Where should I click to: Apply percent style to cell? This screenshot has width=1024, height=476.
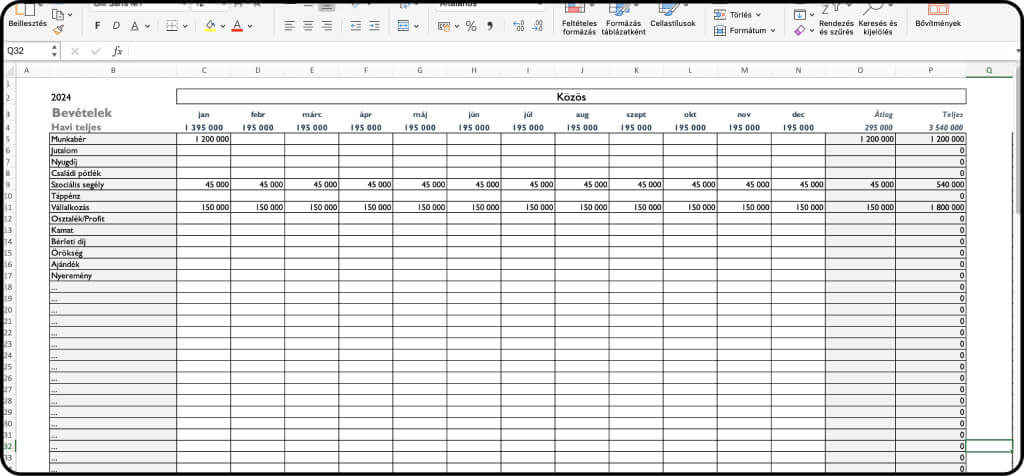click(x=471, y=26)
